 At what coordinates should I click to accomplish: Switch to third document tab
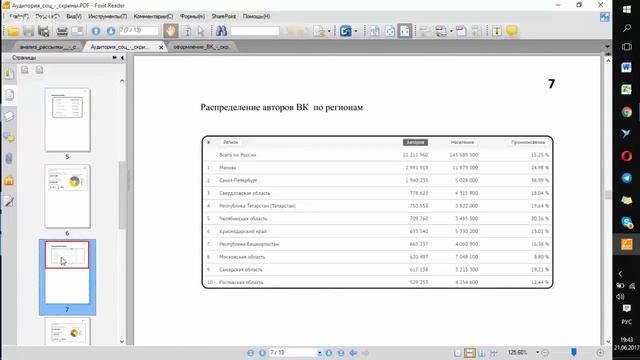click(x=201, y=47)
